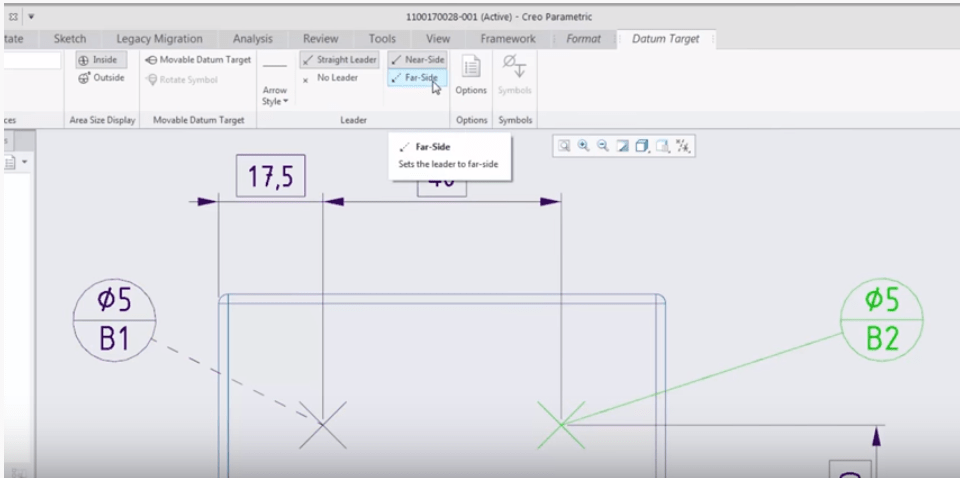Click the Zoom In magnifier icon
The image size is (960, 478).
(584, 146)
